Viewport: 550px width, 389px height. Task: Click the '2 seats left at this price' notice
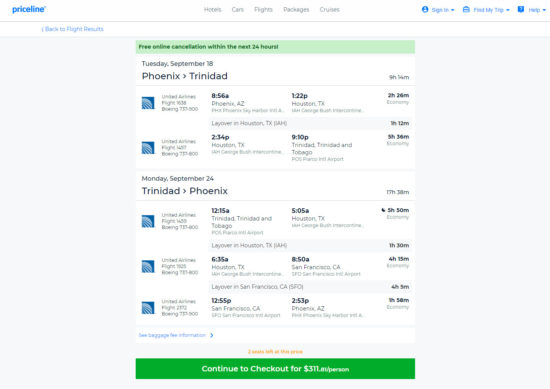click(275, 351)
